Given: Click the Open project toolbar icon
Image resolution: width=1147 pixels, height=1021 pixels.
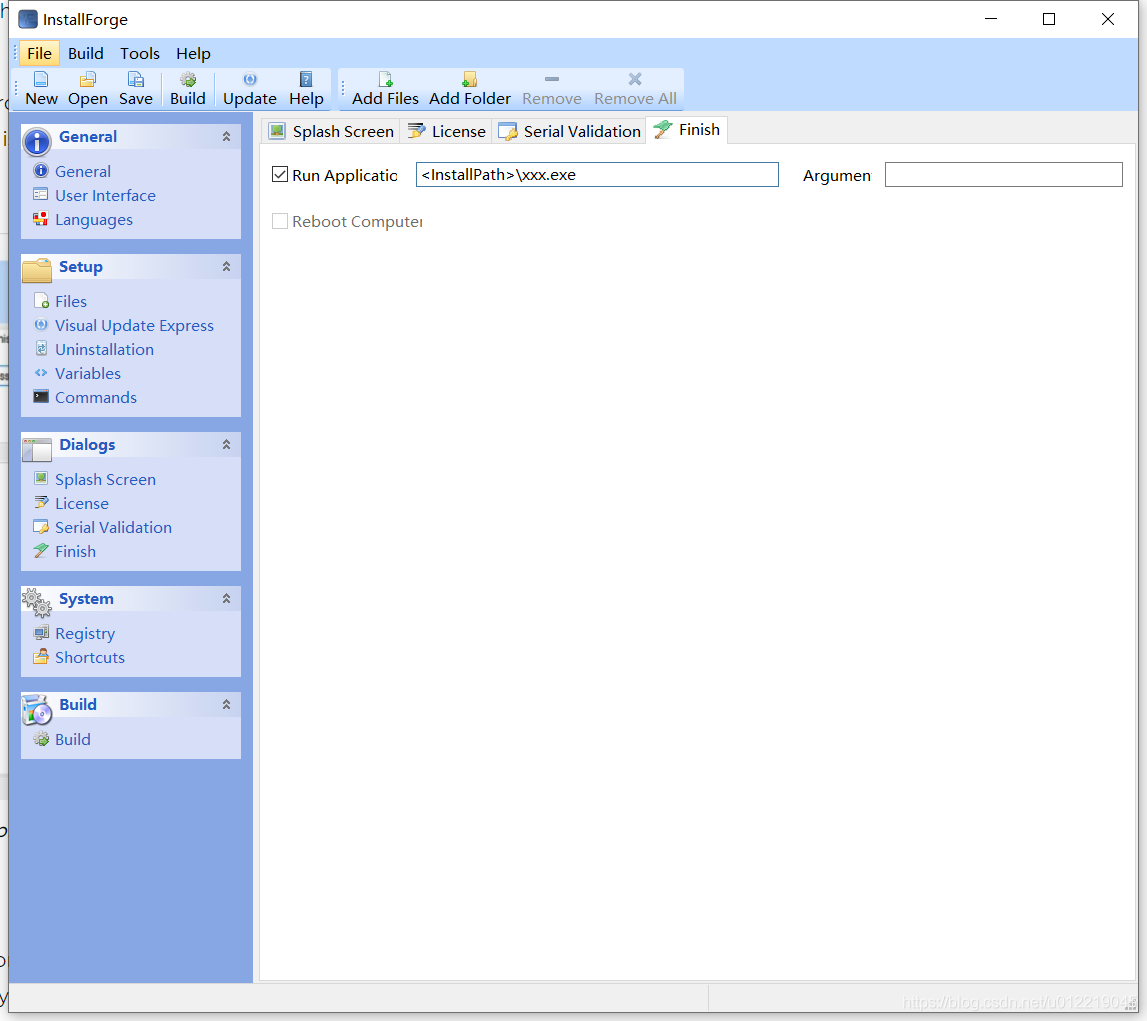Looking at the screenshot, I should [88, 79].
